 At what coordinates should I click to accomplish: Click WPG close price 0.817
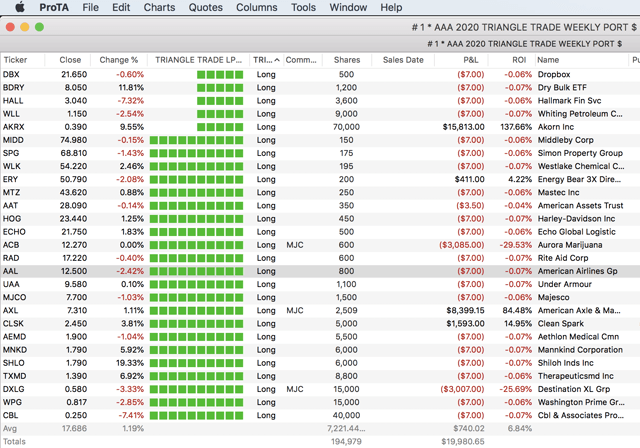(x=76, y=402)
